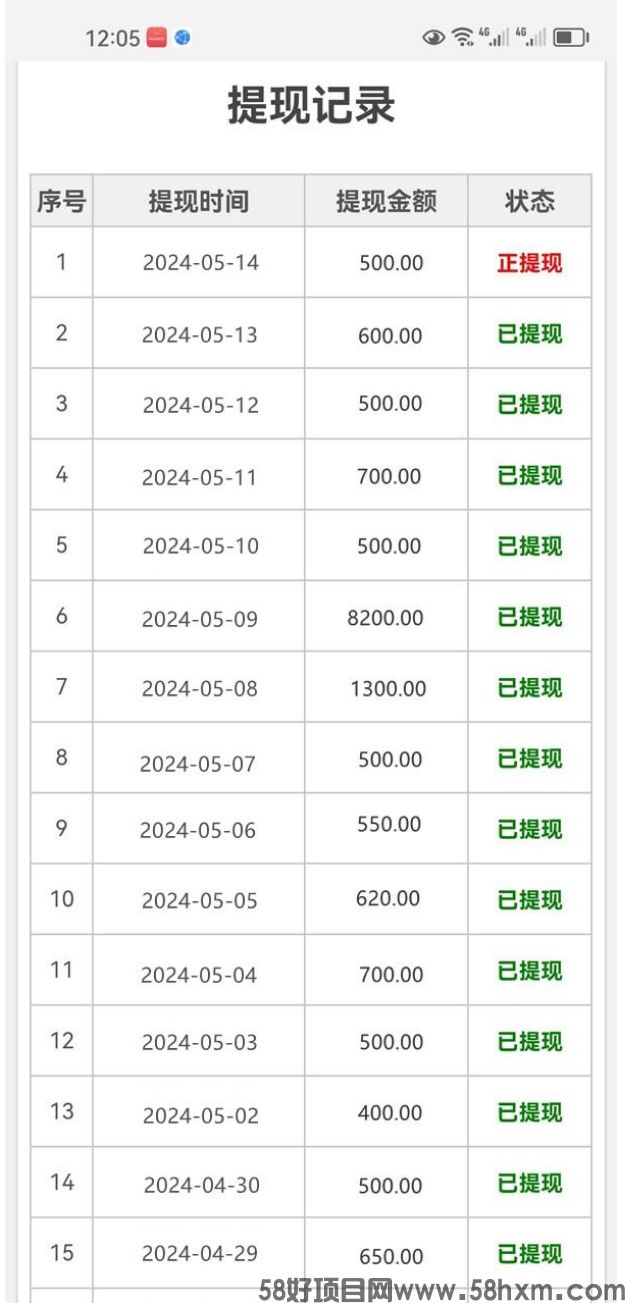Select the 提现金额 column header

386,201
